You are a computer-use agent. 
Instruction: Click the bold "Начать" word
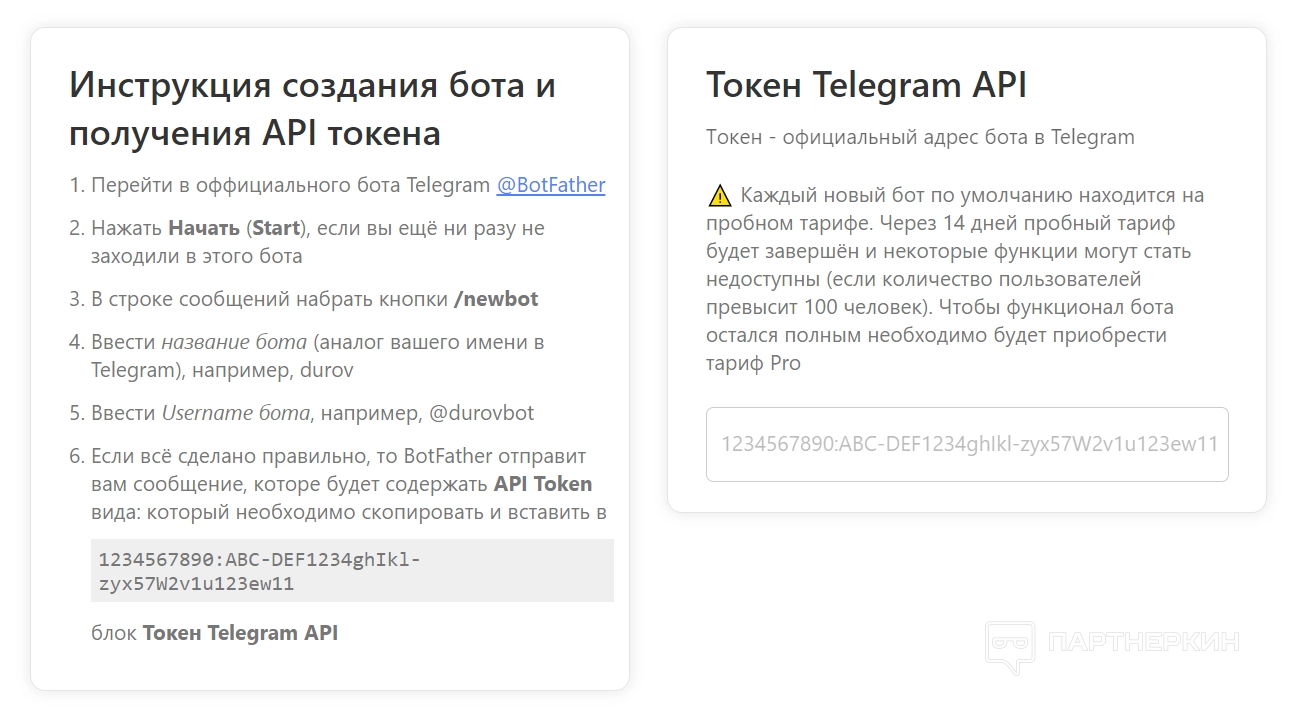pyautogui.click(x=204, y=228)
